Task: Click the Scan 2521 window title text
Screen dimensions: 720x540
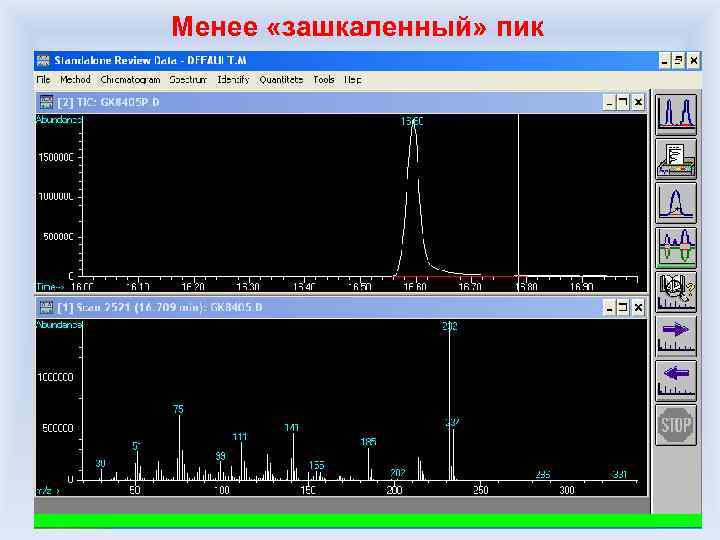Action: point(160,307)
